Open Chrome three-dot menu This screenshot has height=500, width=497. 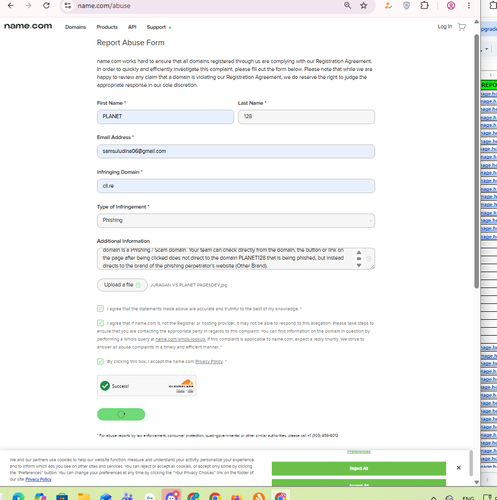(469, 6)
